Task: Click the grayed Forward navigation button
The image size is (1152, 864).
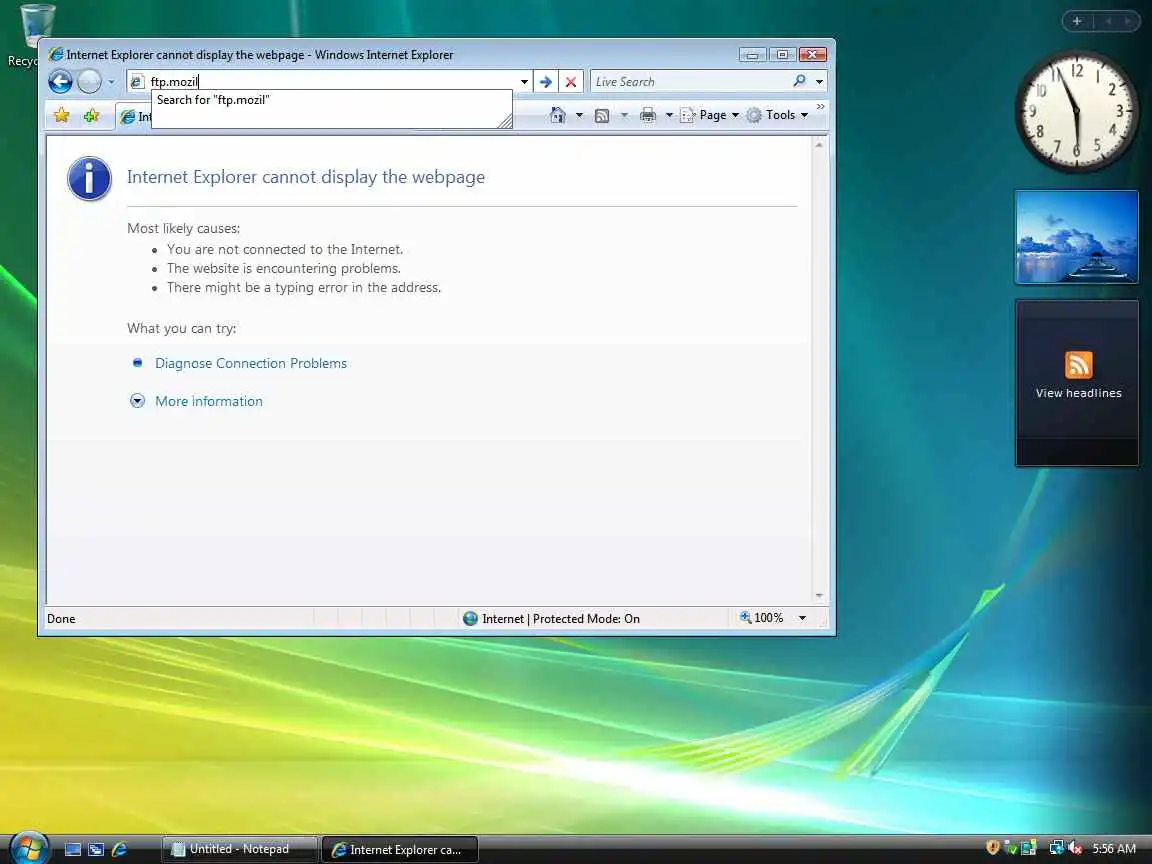Action: pos(90,82)
